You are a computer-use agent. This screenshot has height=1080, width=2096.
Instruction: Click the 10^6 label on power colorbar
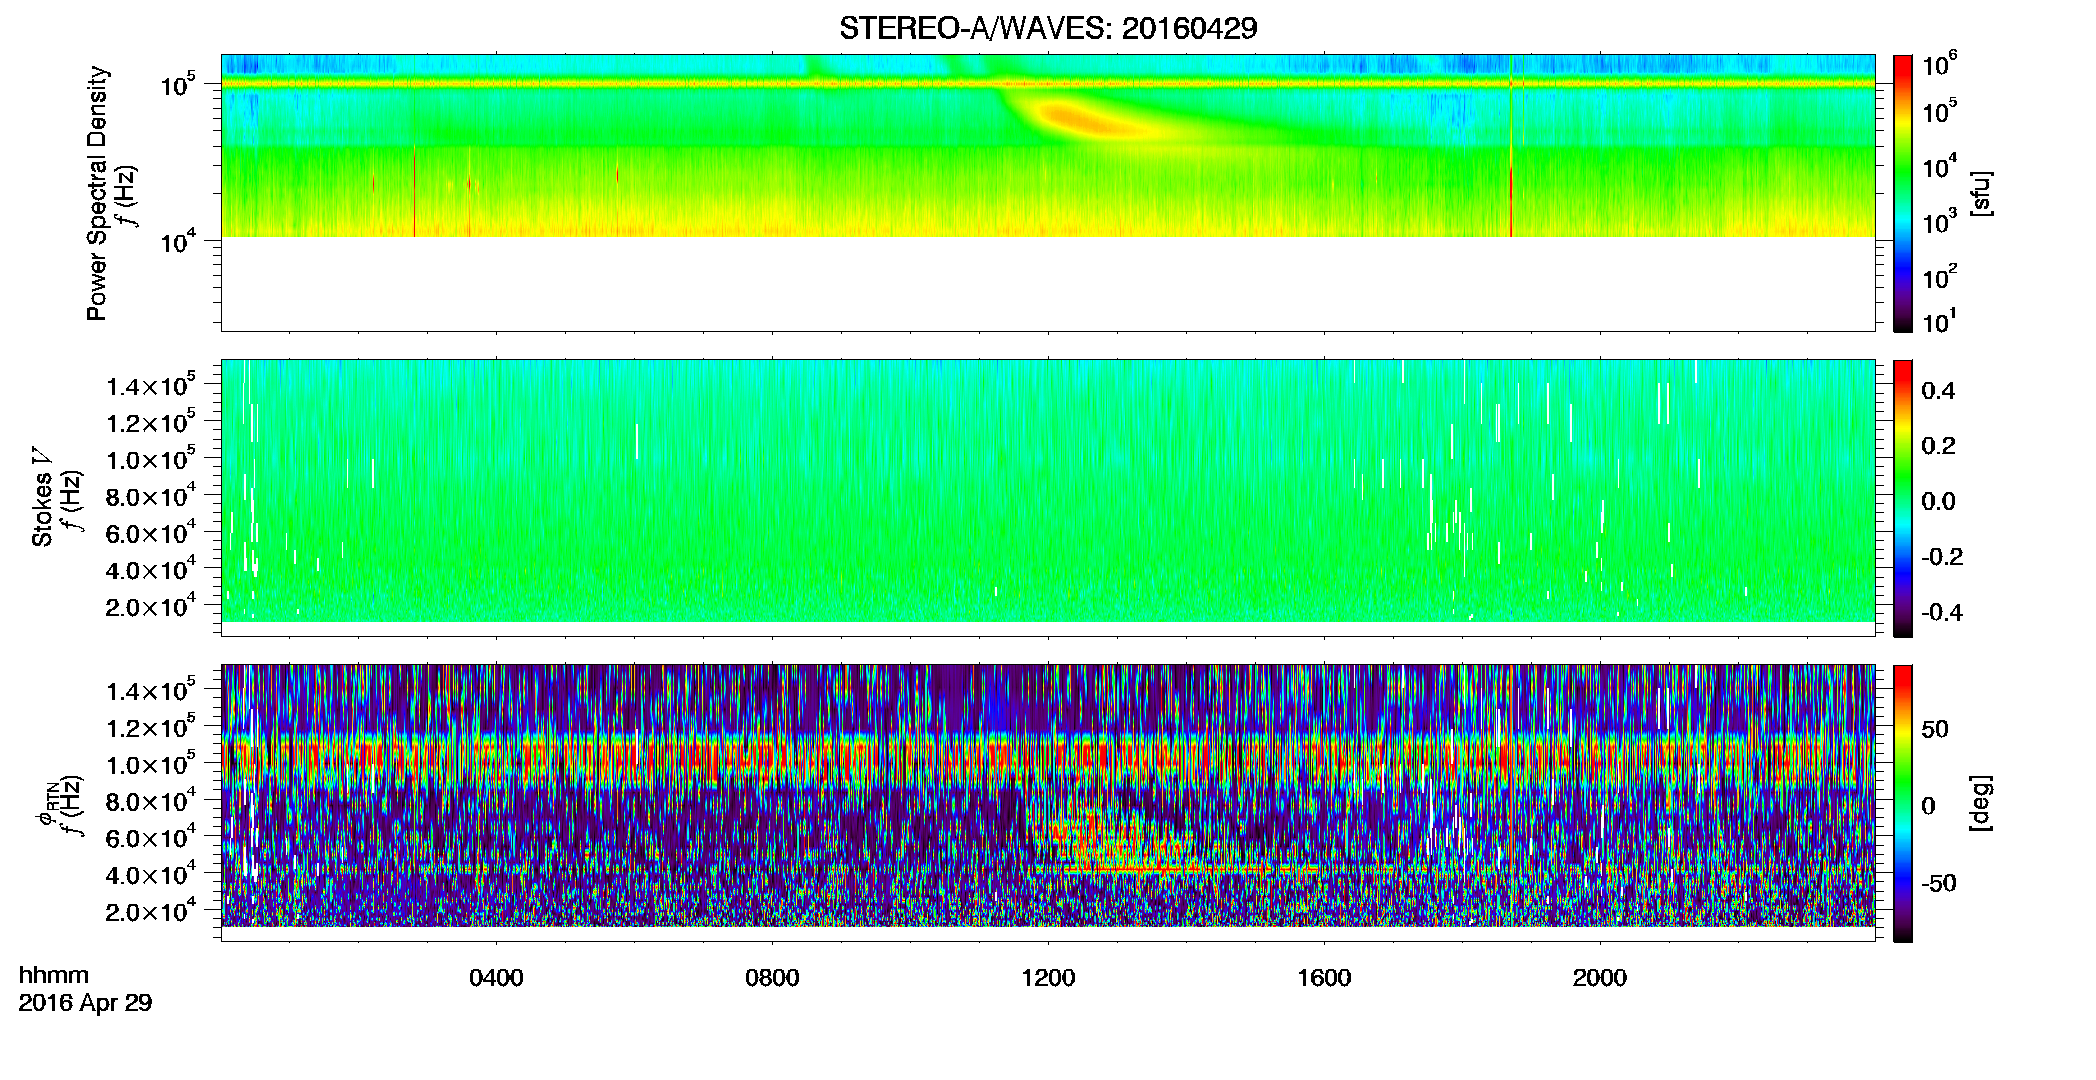[x=1939, y=66]
